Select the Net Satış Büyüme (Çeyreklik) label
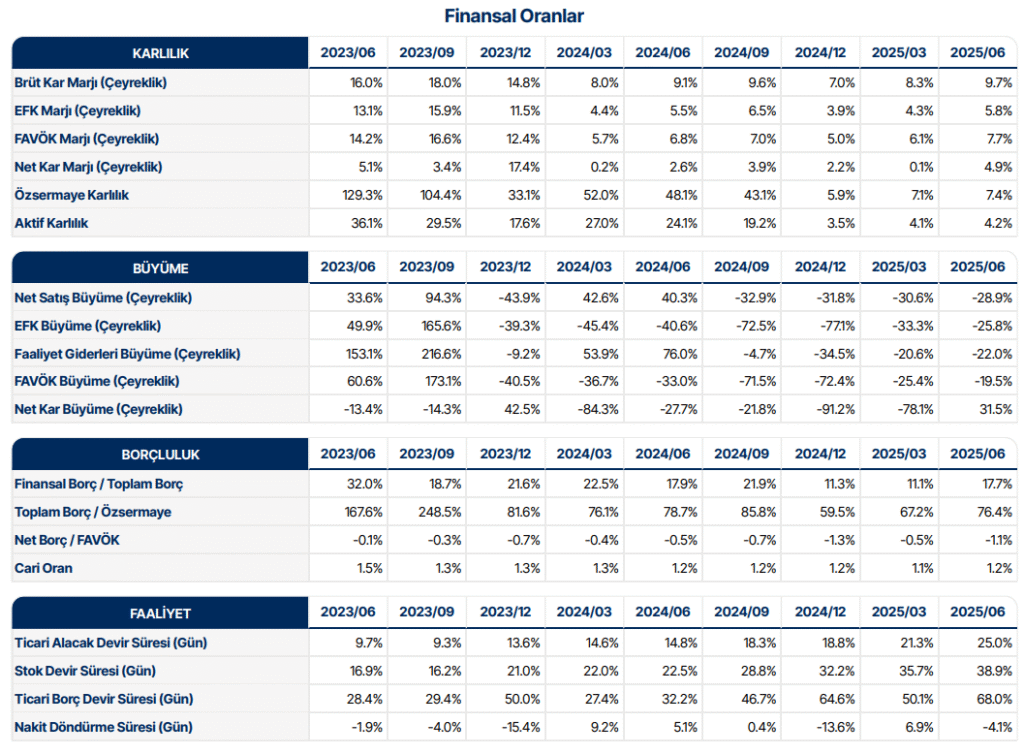 point(103,298)
